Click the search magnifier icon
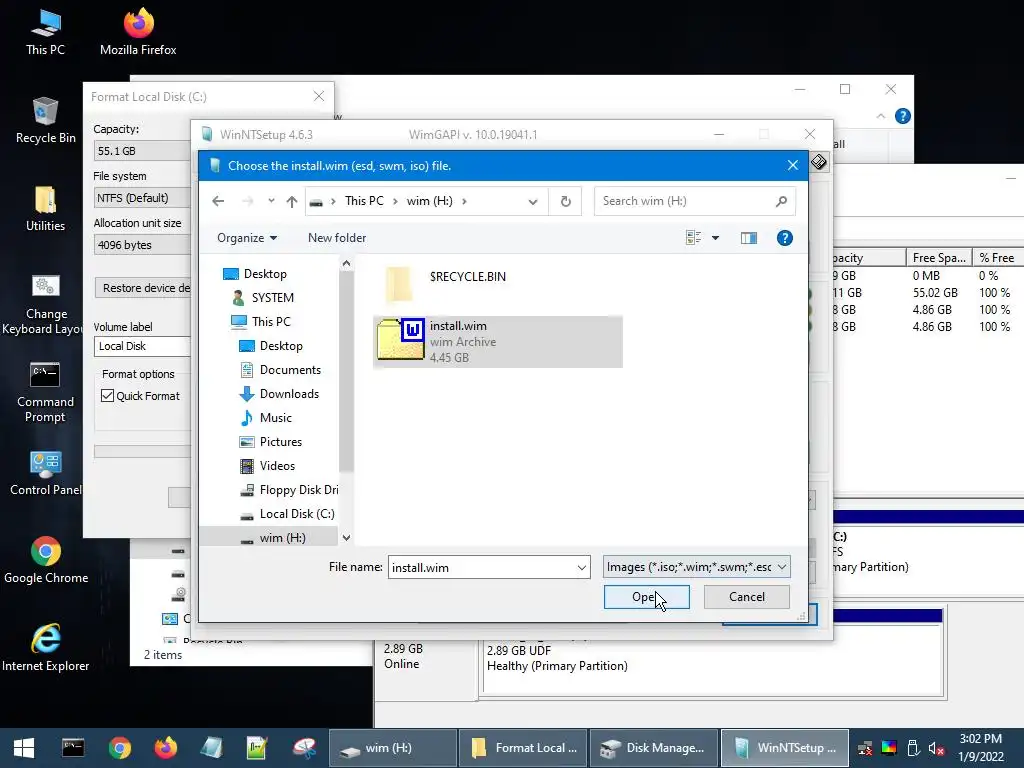Image resolution: width=1024 pixels, height=768 pixels. (781, 201)
